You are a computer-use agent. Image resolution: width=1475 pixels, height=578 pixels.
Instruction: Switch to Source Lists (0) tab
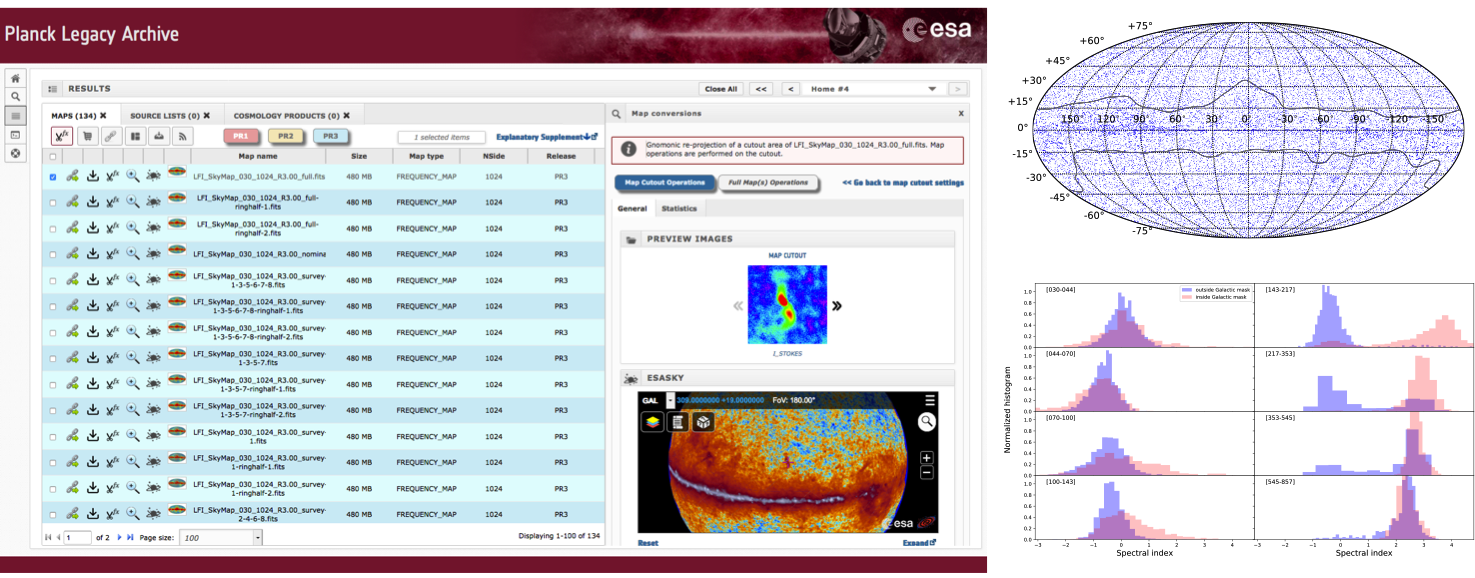(170, 115)
